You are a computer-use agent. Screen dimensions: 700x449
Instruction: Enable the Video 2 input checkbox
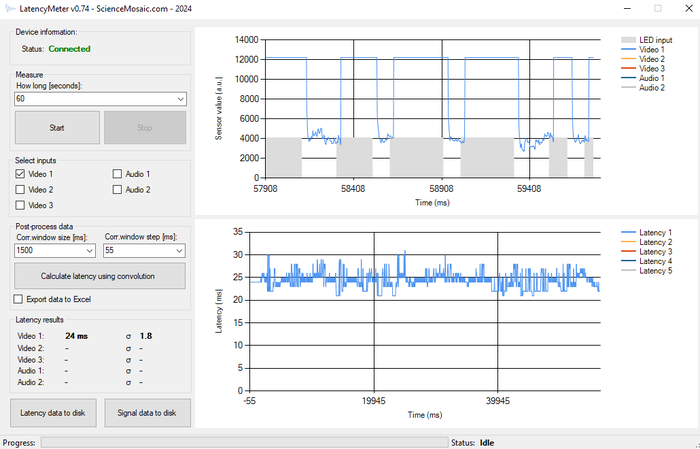click(x=20, y=190)
